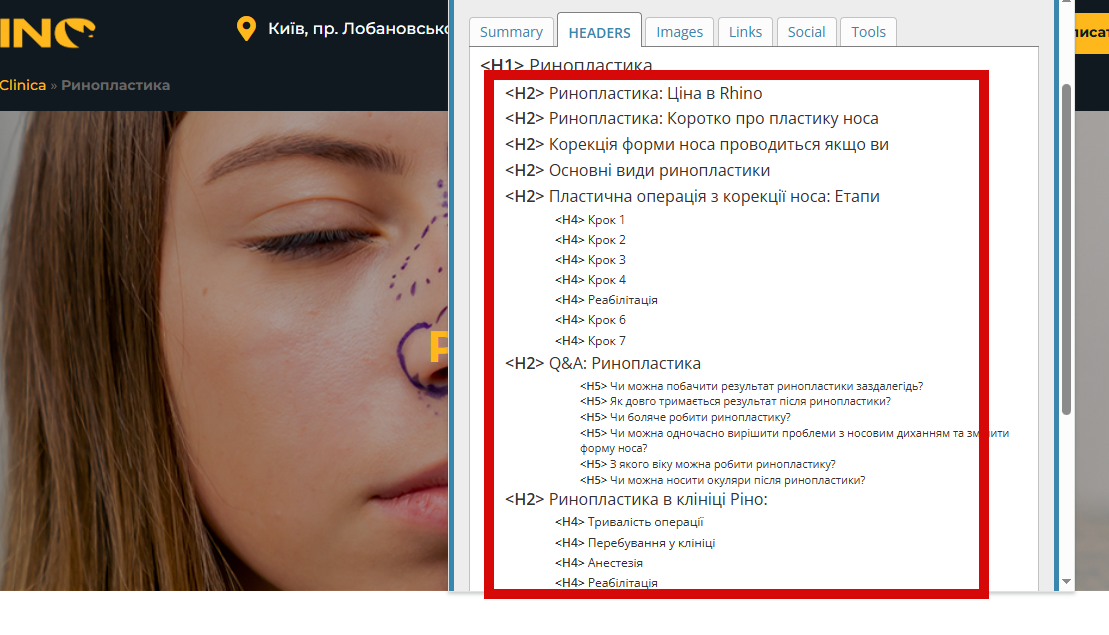Click the yellow button at top right

pos(1091,33)
